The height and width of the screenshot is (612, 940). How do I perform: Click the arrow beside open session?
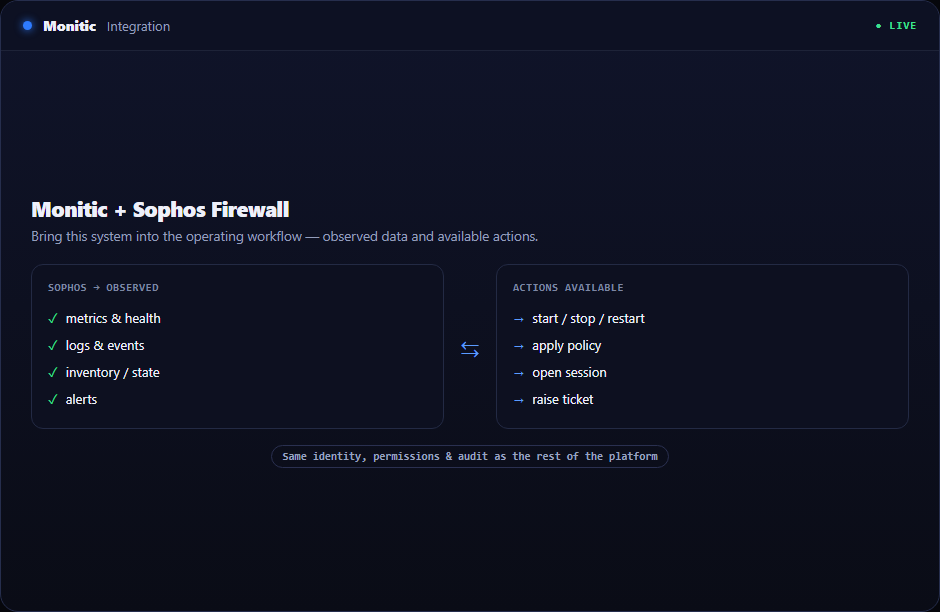[519, 373]
